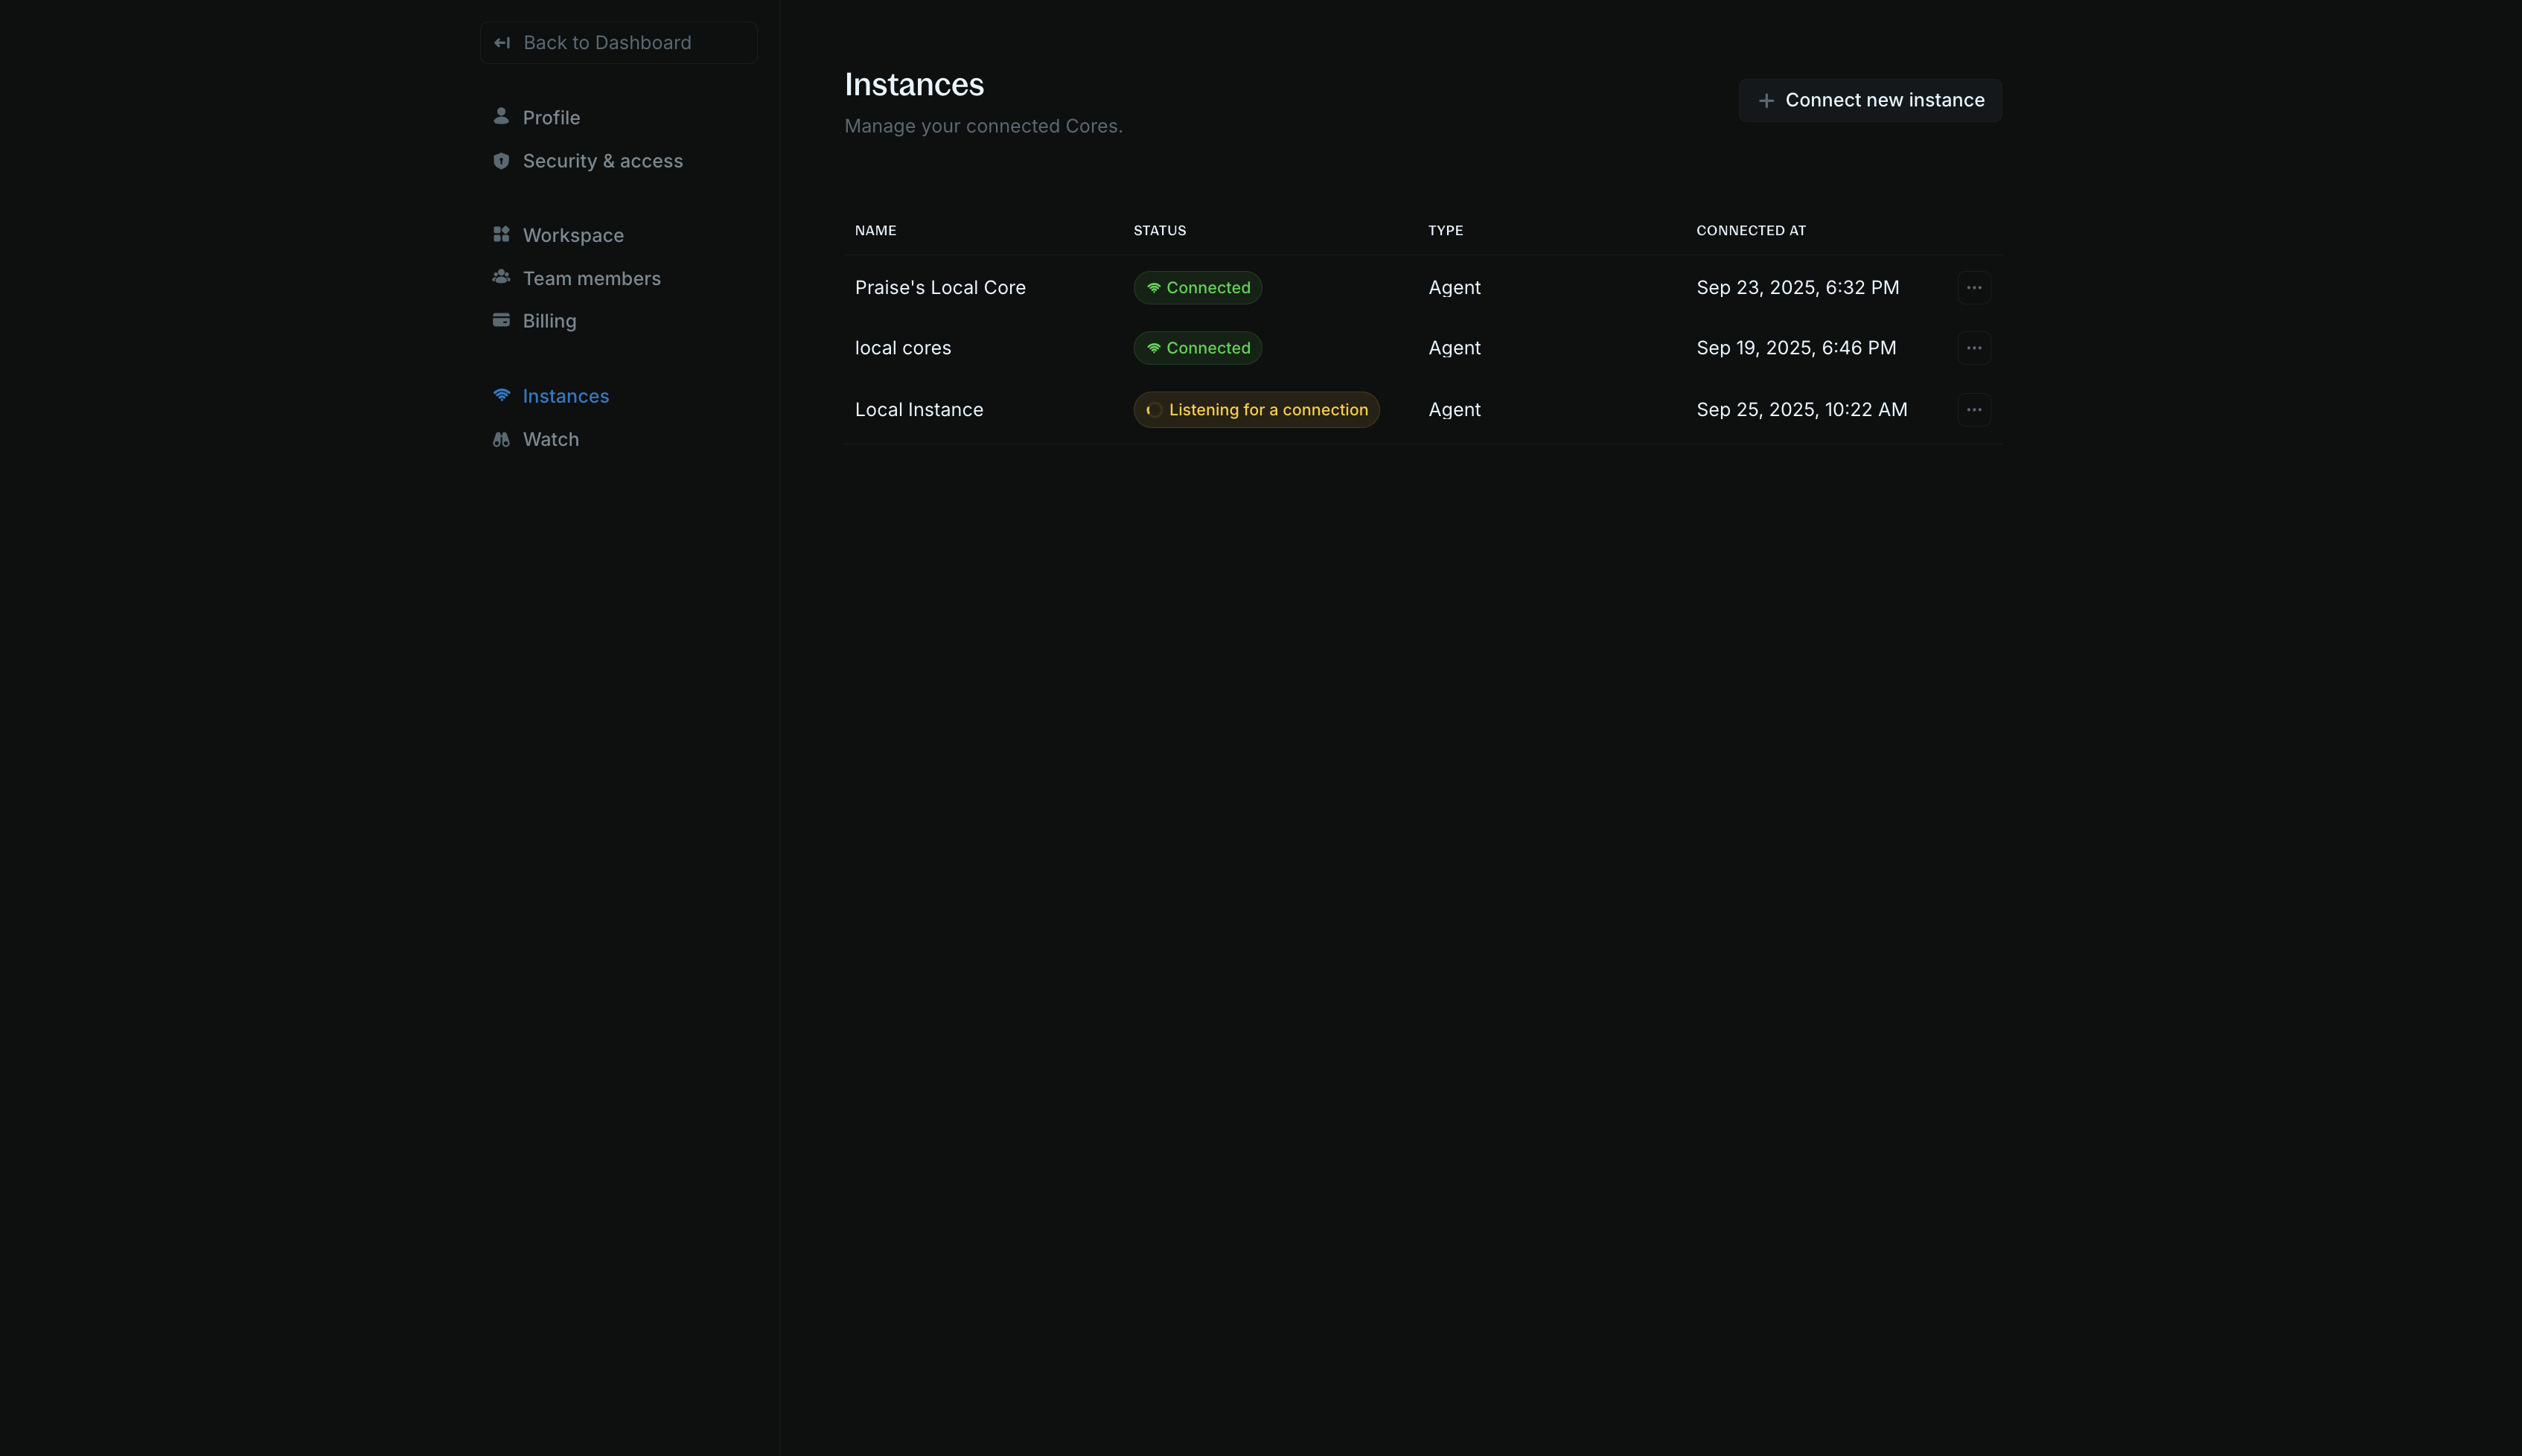This screenshot has width=2522, height=1456.
Task: Select the Billing credit card icon
Action: tap(501, 320)
